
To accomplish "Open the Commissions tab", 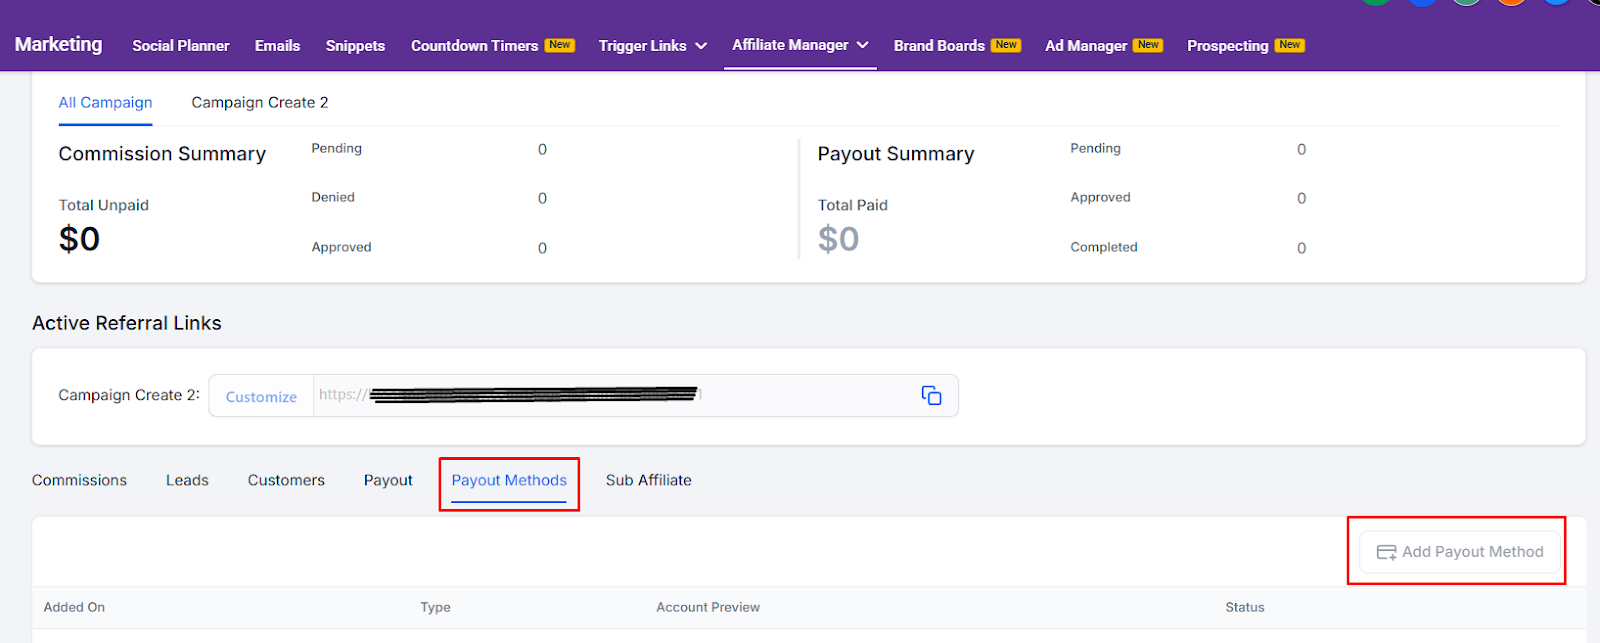I will coord(79,480).
